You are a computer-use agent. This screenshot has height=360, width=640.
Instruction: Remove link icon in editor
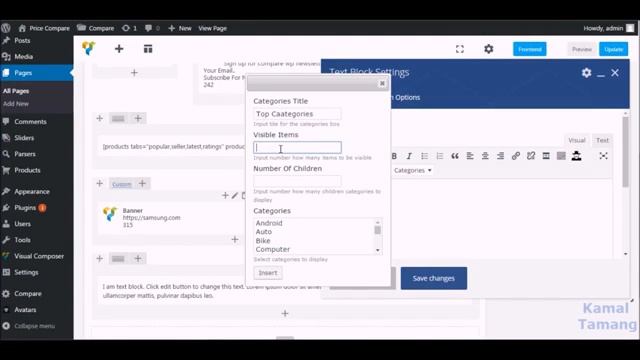[531, 156]
